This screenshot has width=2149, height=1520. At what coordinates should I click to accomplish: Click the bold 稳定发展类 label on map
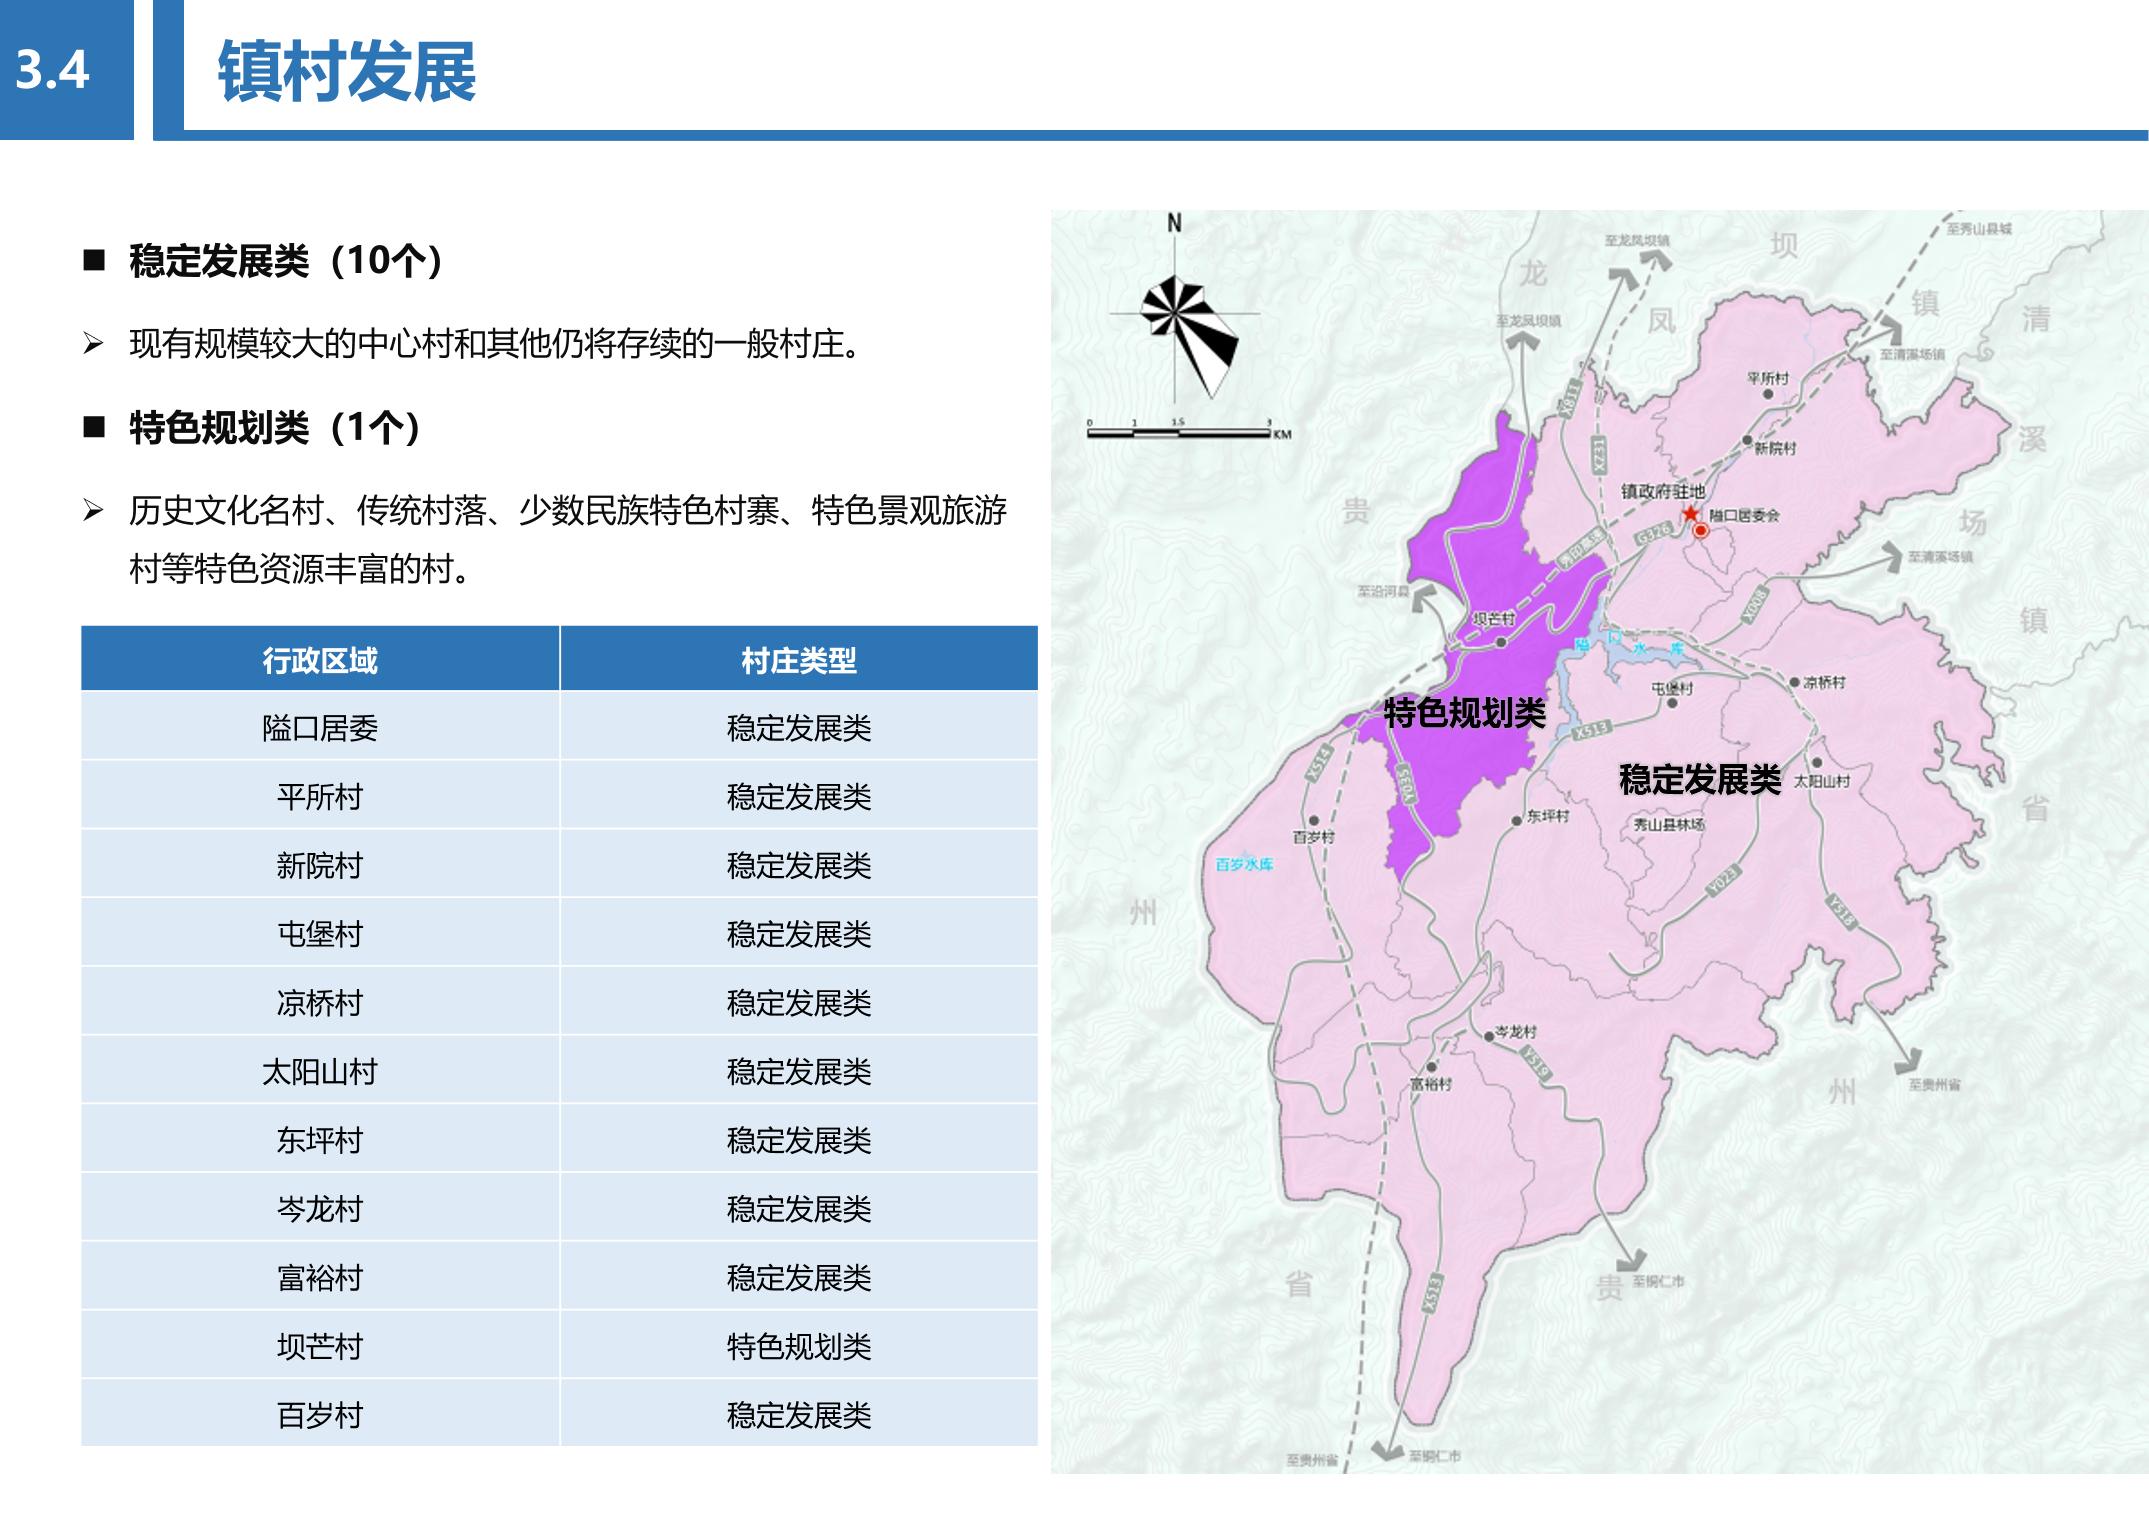click(x=1699, y=779)
